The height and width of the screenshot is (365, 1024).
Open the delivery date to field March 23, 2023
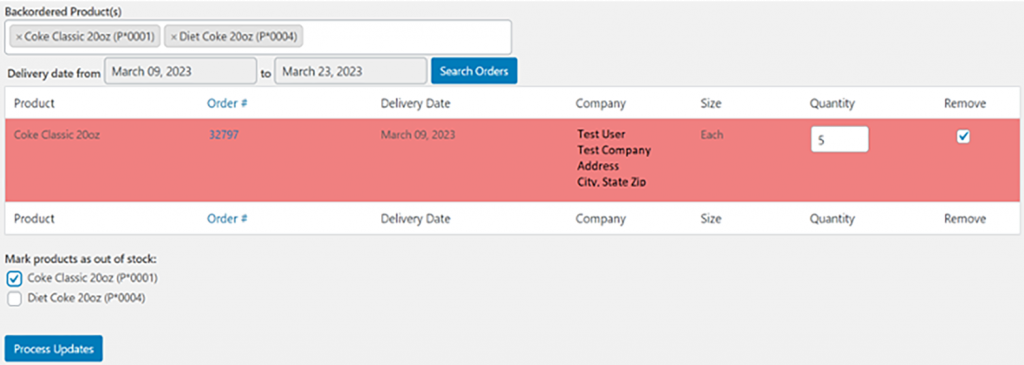click(x=351, y=71)
